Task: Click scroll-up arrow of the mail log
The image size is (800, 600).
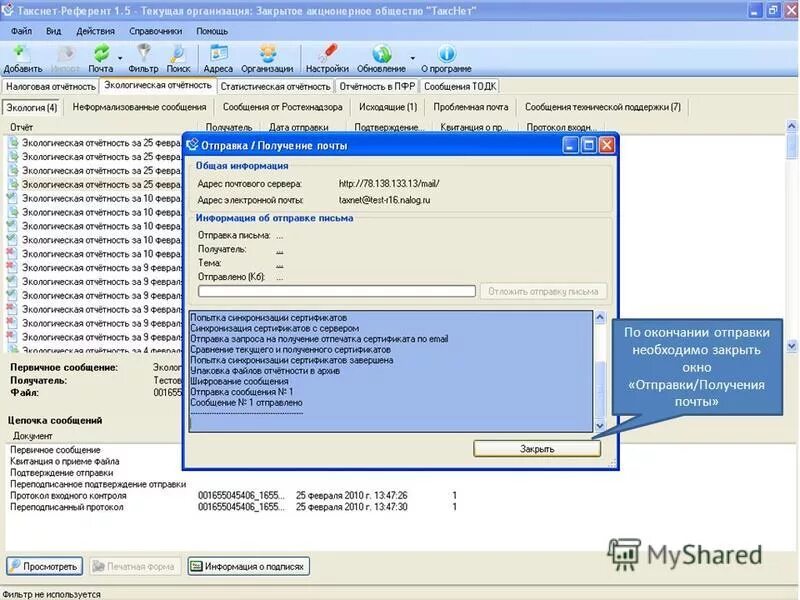Action: coord(600,317)
